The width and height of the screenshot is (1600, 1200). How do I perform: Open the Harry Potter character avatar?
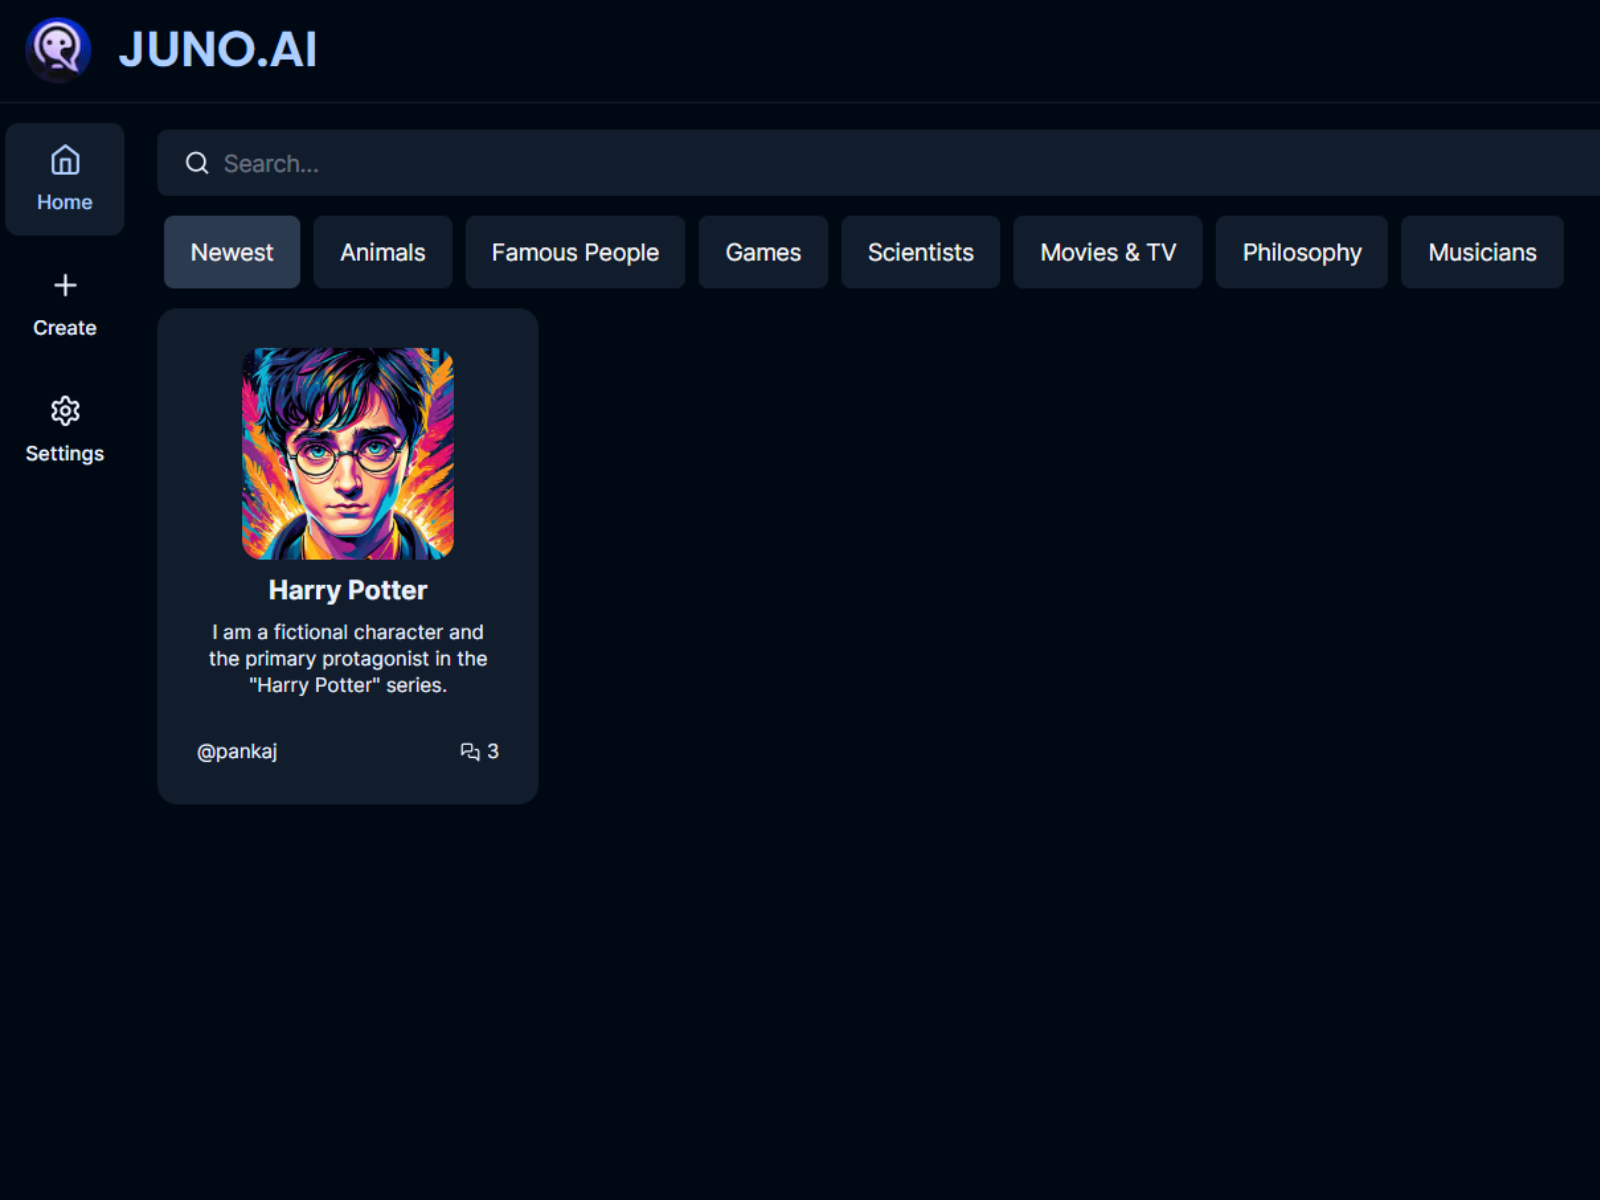[348, 453]
